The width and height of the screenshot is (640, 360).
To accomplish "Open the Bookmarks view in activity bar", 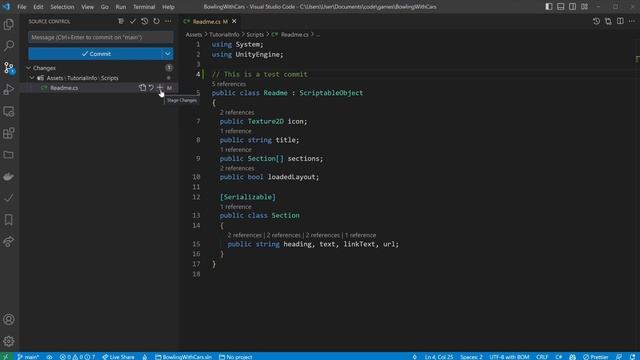I will click(x=9, y=220).
